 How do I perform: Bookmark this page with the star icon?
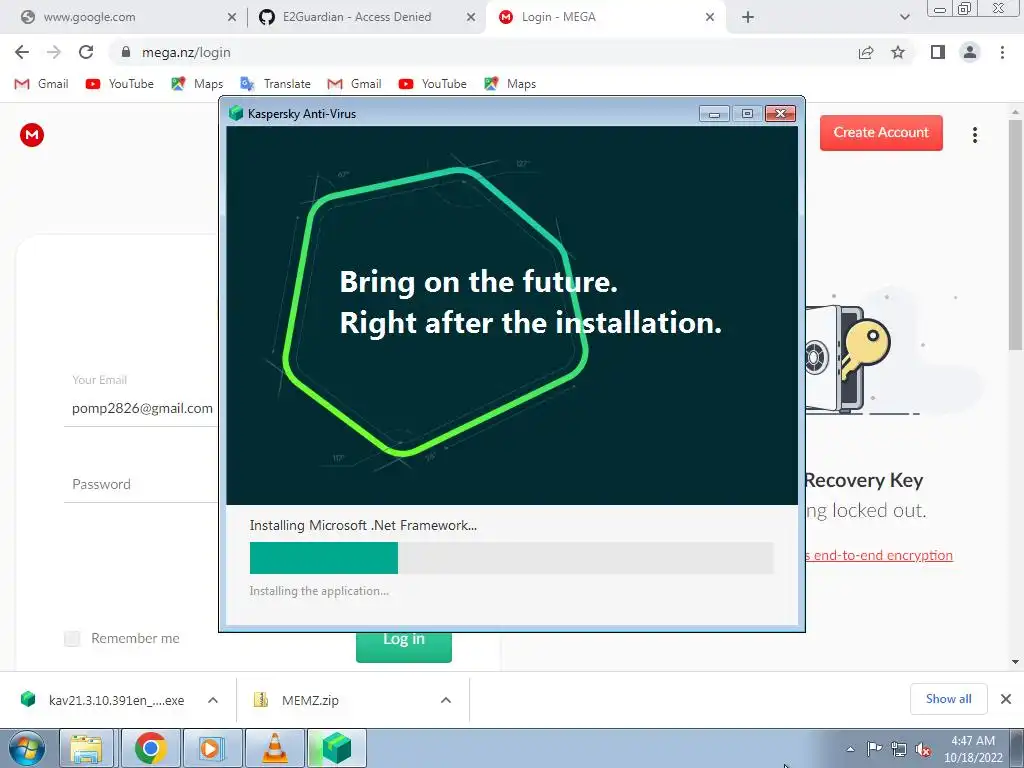[898, 52]
